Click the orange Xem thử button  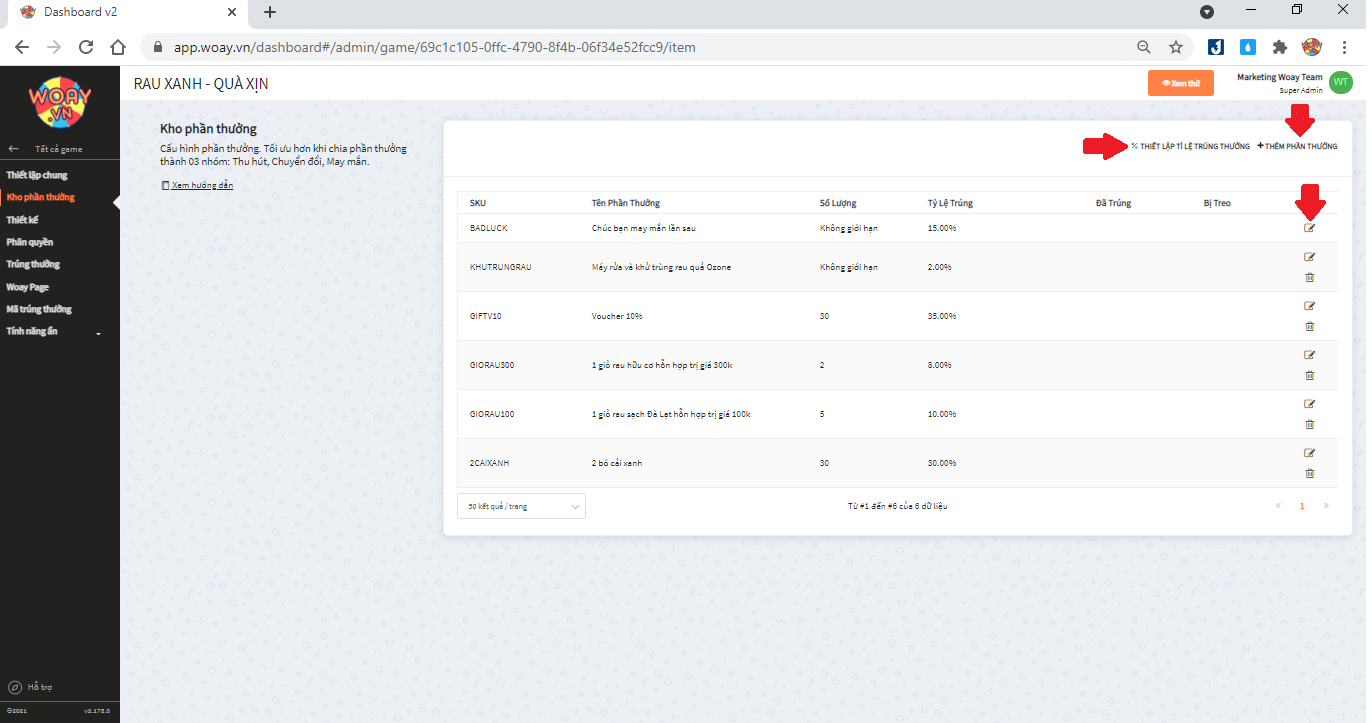pyautogui.click(x=1181, y=83)
